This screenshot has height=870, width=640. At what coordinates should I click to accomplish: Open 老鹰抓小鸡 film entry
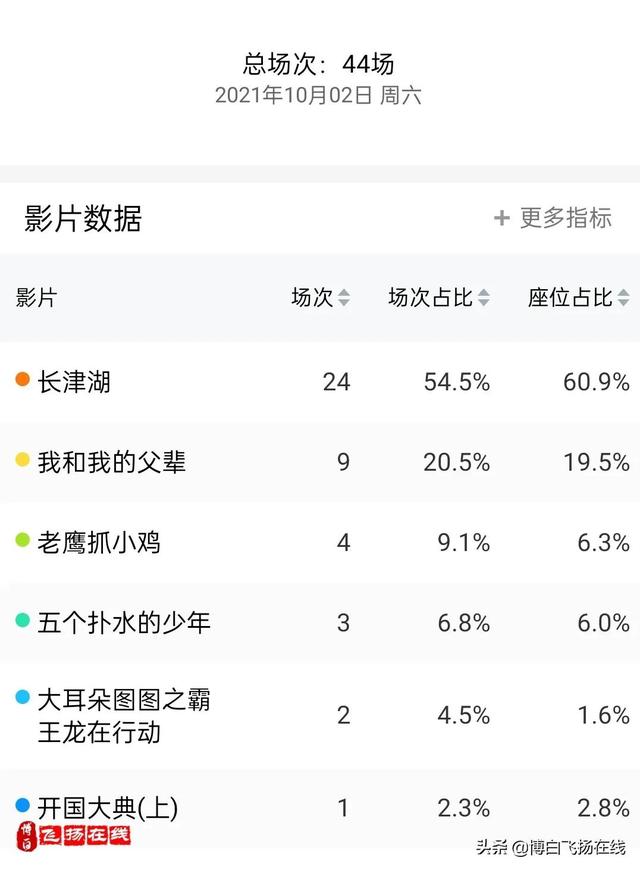(99, 542)
